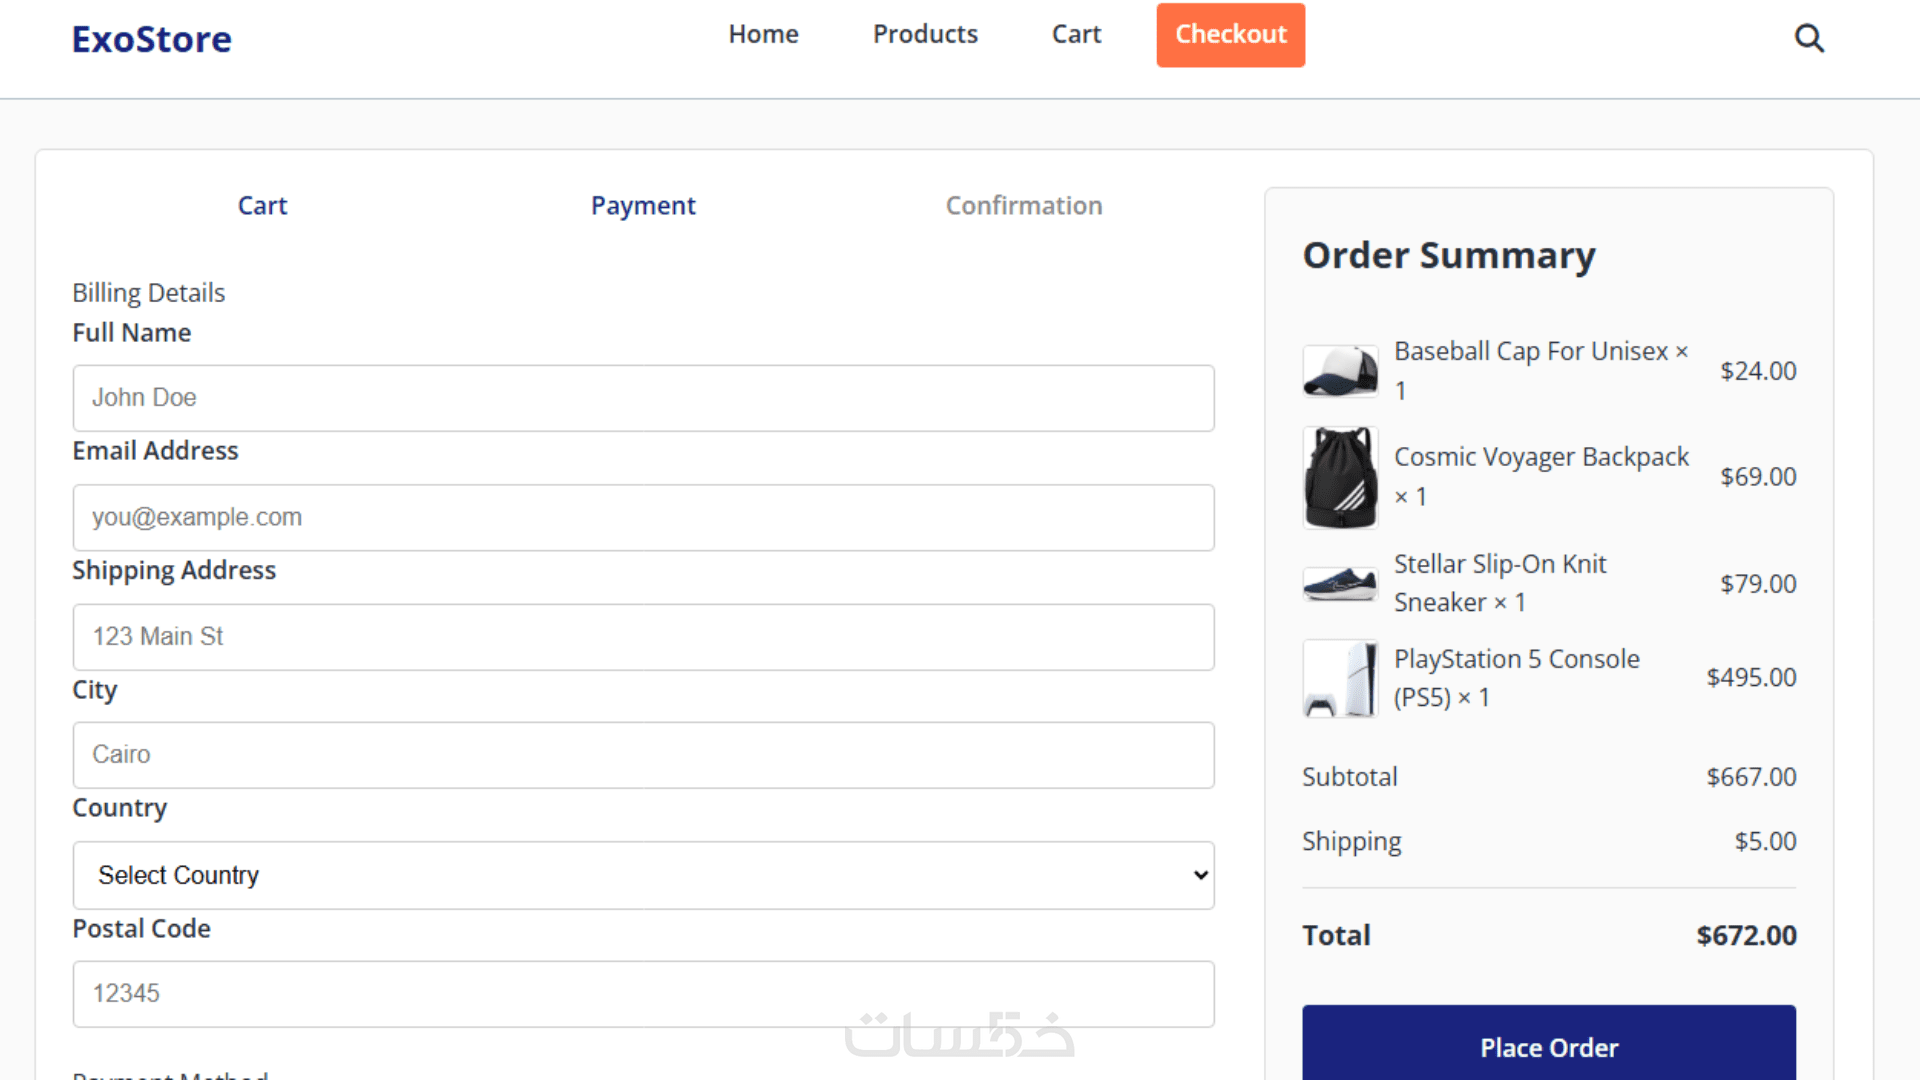
Task: Click into the Email Address field
Action: 643,517
